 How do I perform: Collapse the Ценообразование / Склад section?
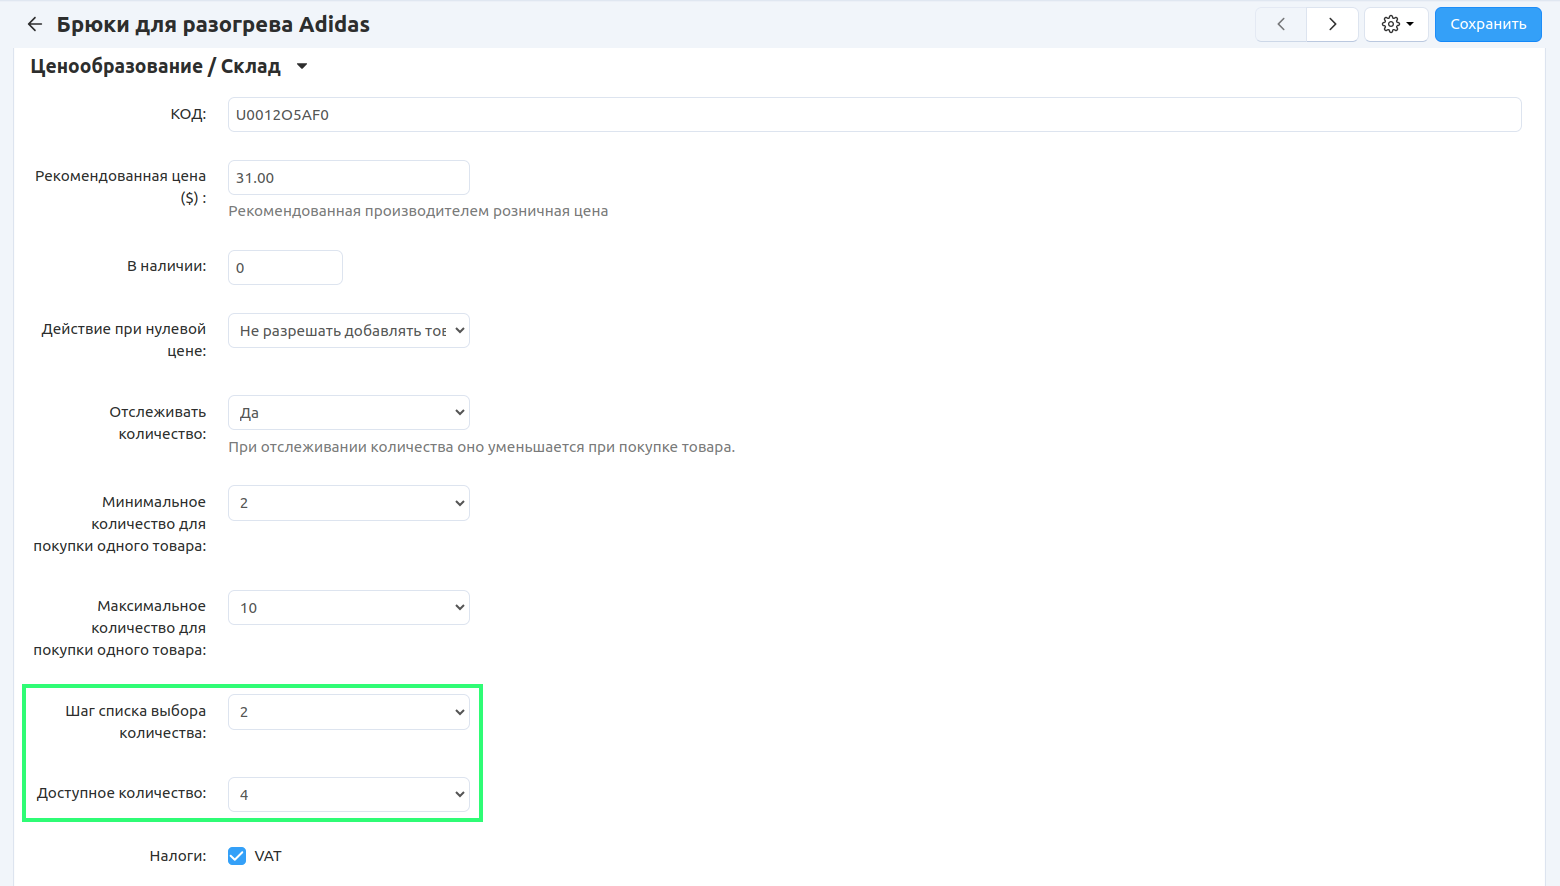(302, 67)
